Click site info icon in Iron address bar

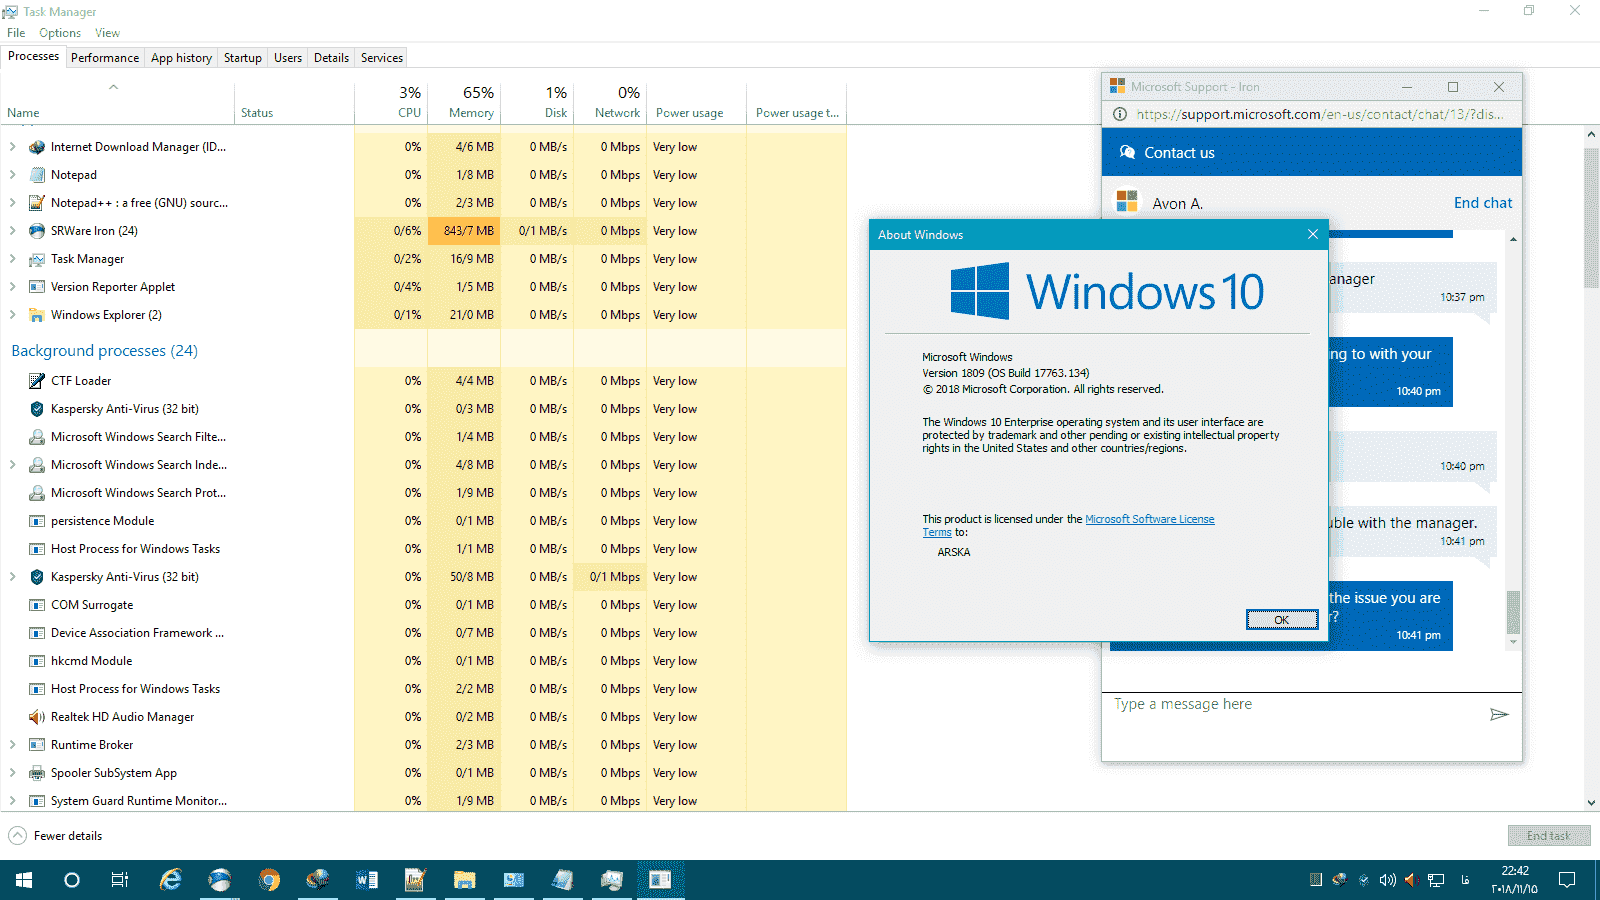[1120, 114]
